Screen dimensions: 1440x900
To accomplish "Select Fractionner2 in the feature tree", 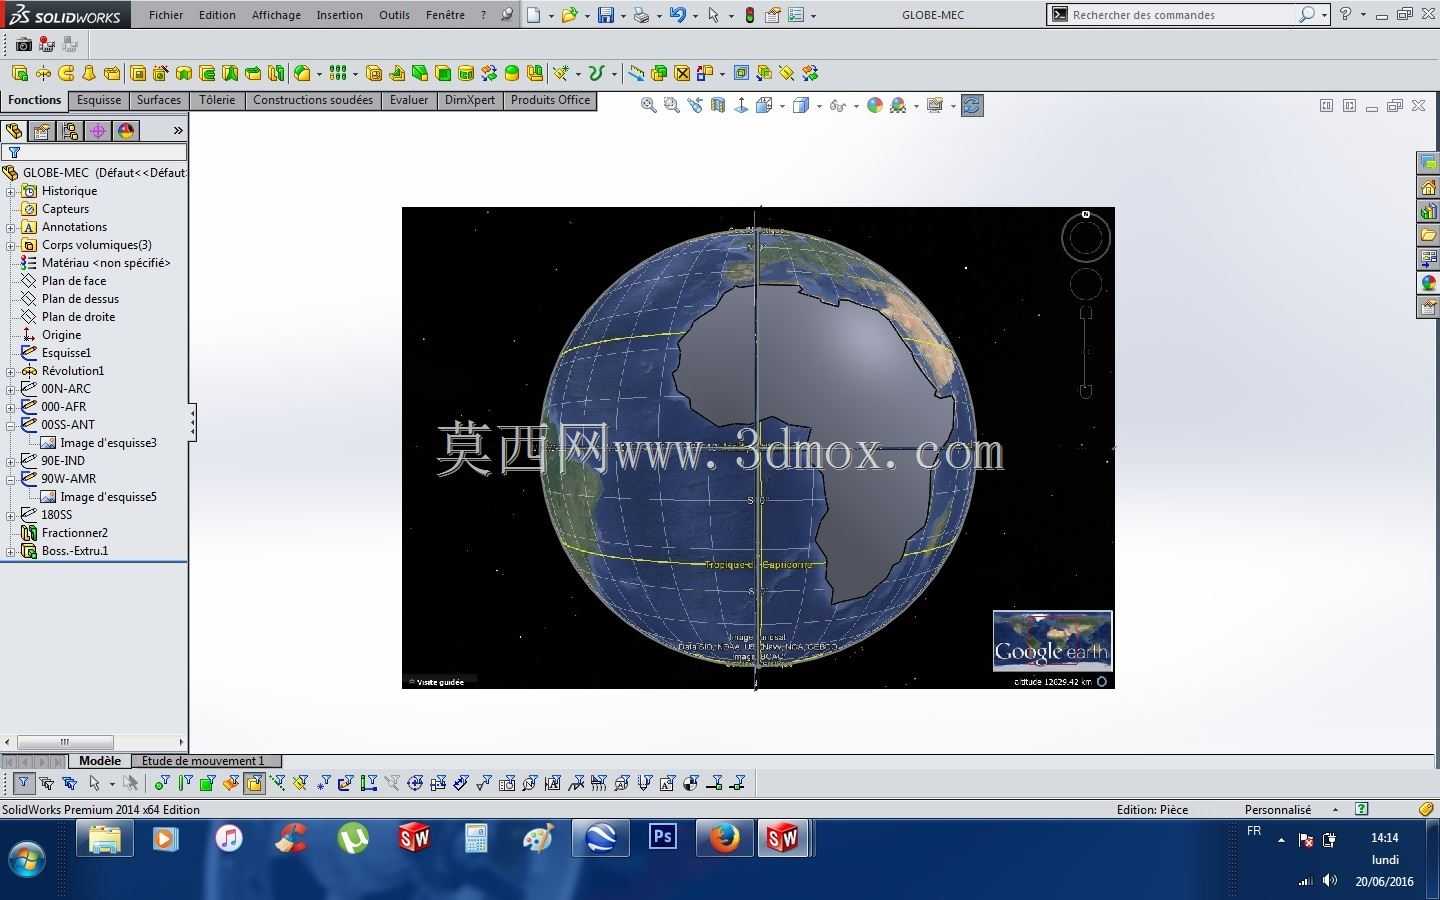I will pos(75,533).
